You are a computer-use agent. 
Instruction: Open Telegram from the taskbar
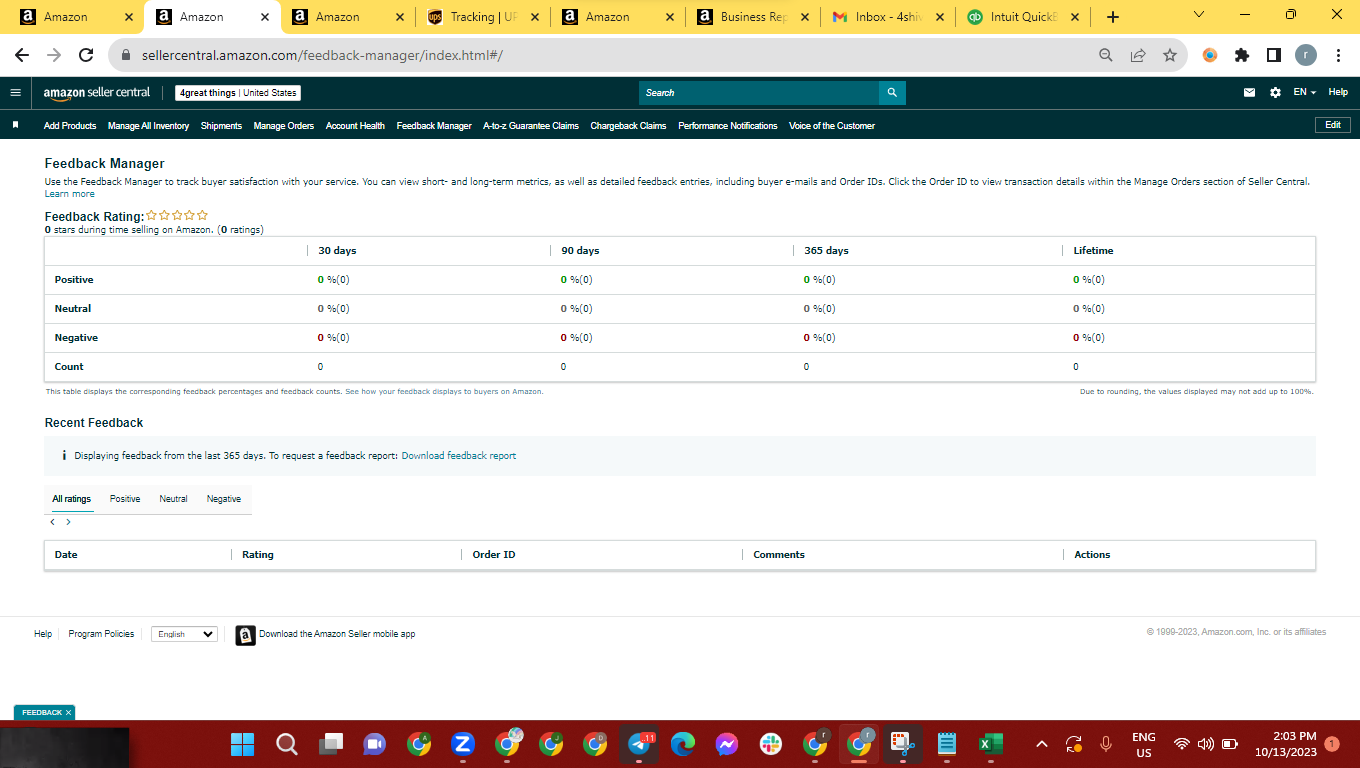[640, 744]
